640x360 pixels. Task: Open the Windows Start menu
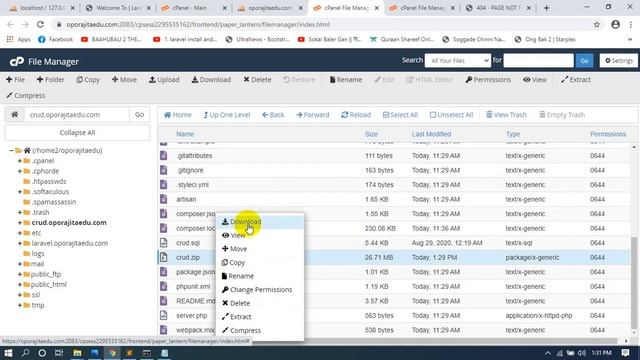pyautogui.click(x=8, y=353)
